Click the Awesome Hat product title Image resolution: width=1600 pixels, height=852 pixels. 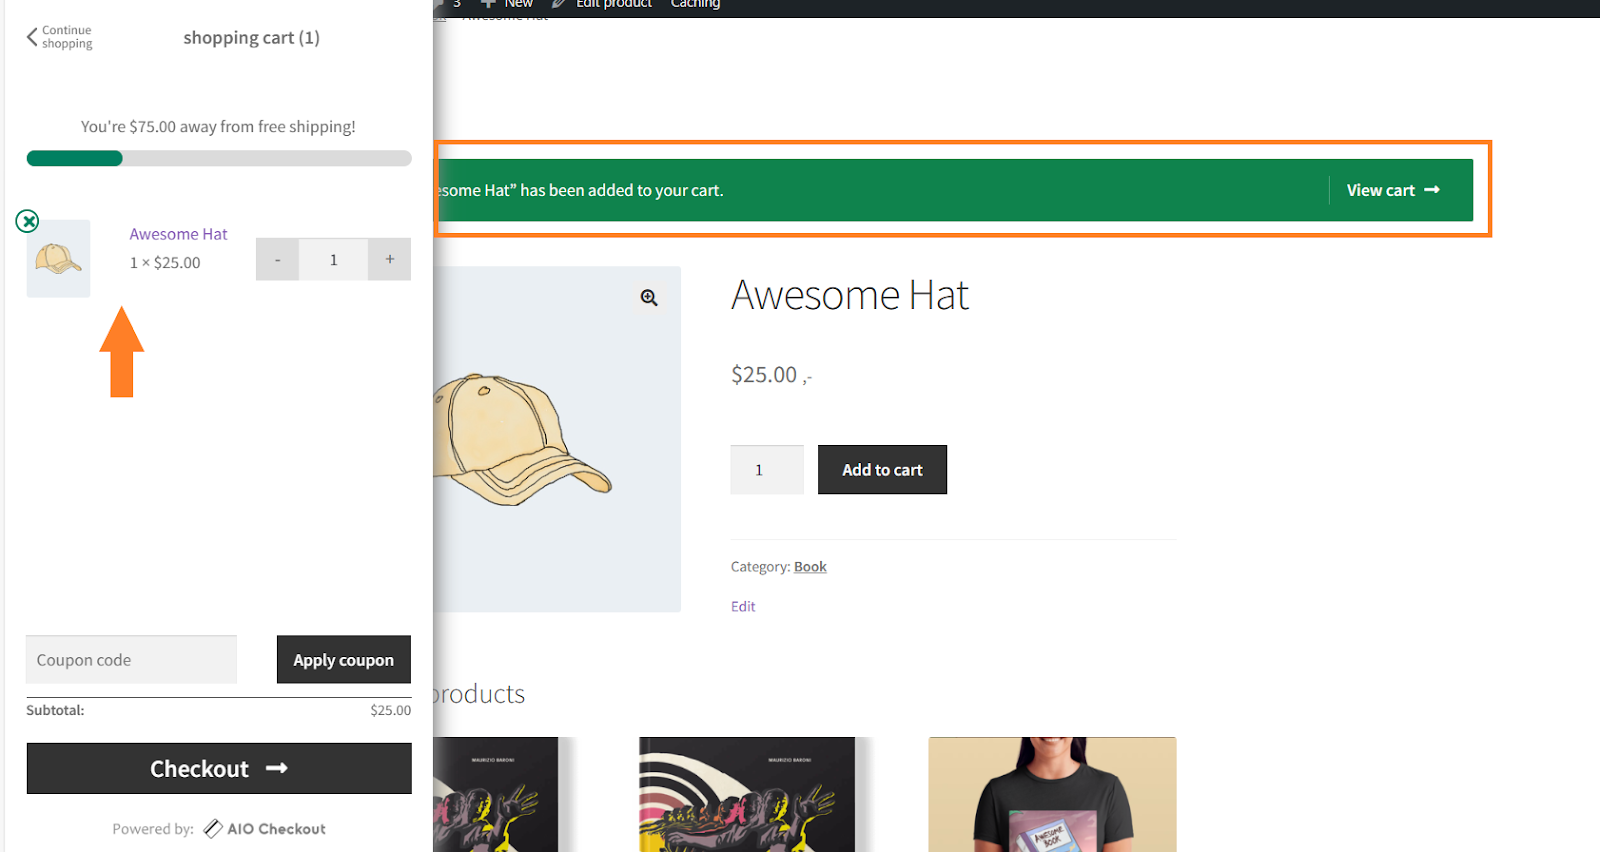point(850,295)
